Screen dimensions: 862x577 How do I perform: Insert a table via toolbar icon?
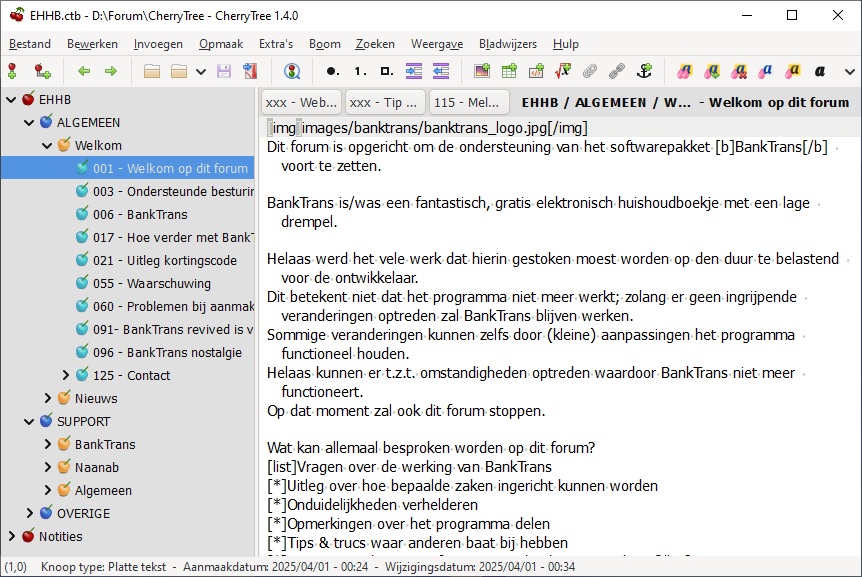click(509, 71)
